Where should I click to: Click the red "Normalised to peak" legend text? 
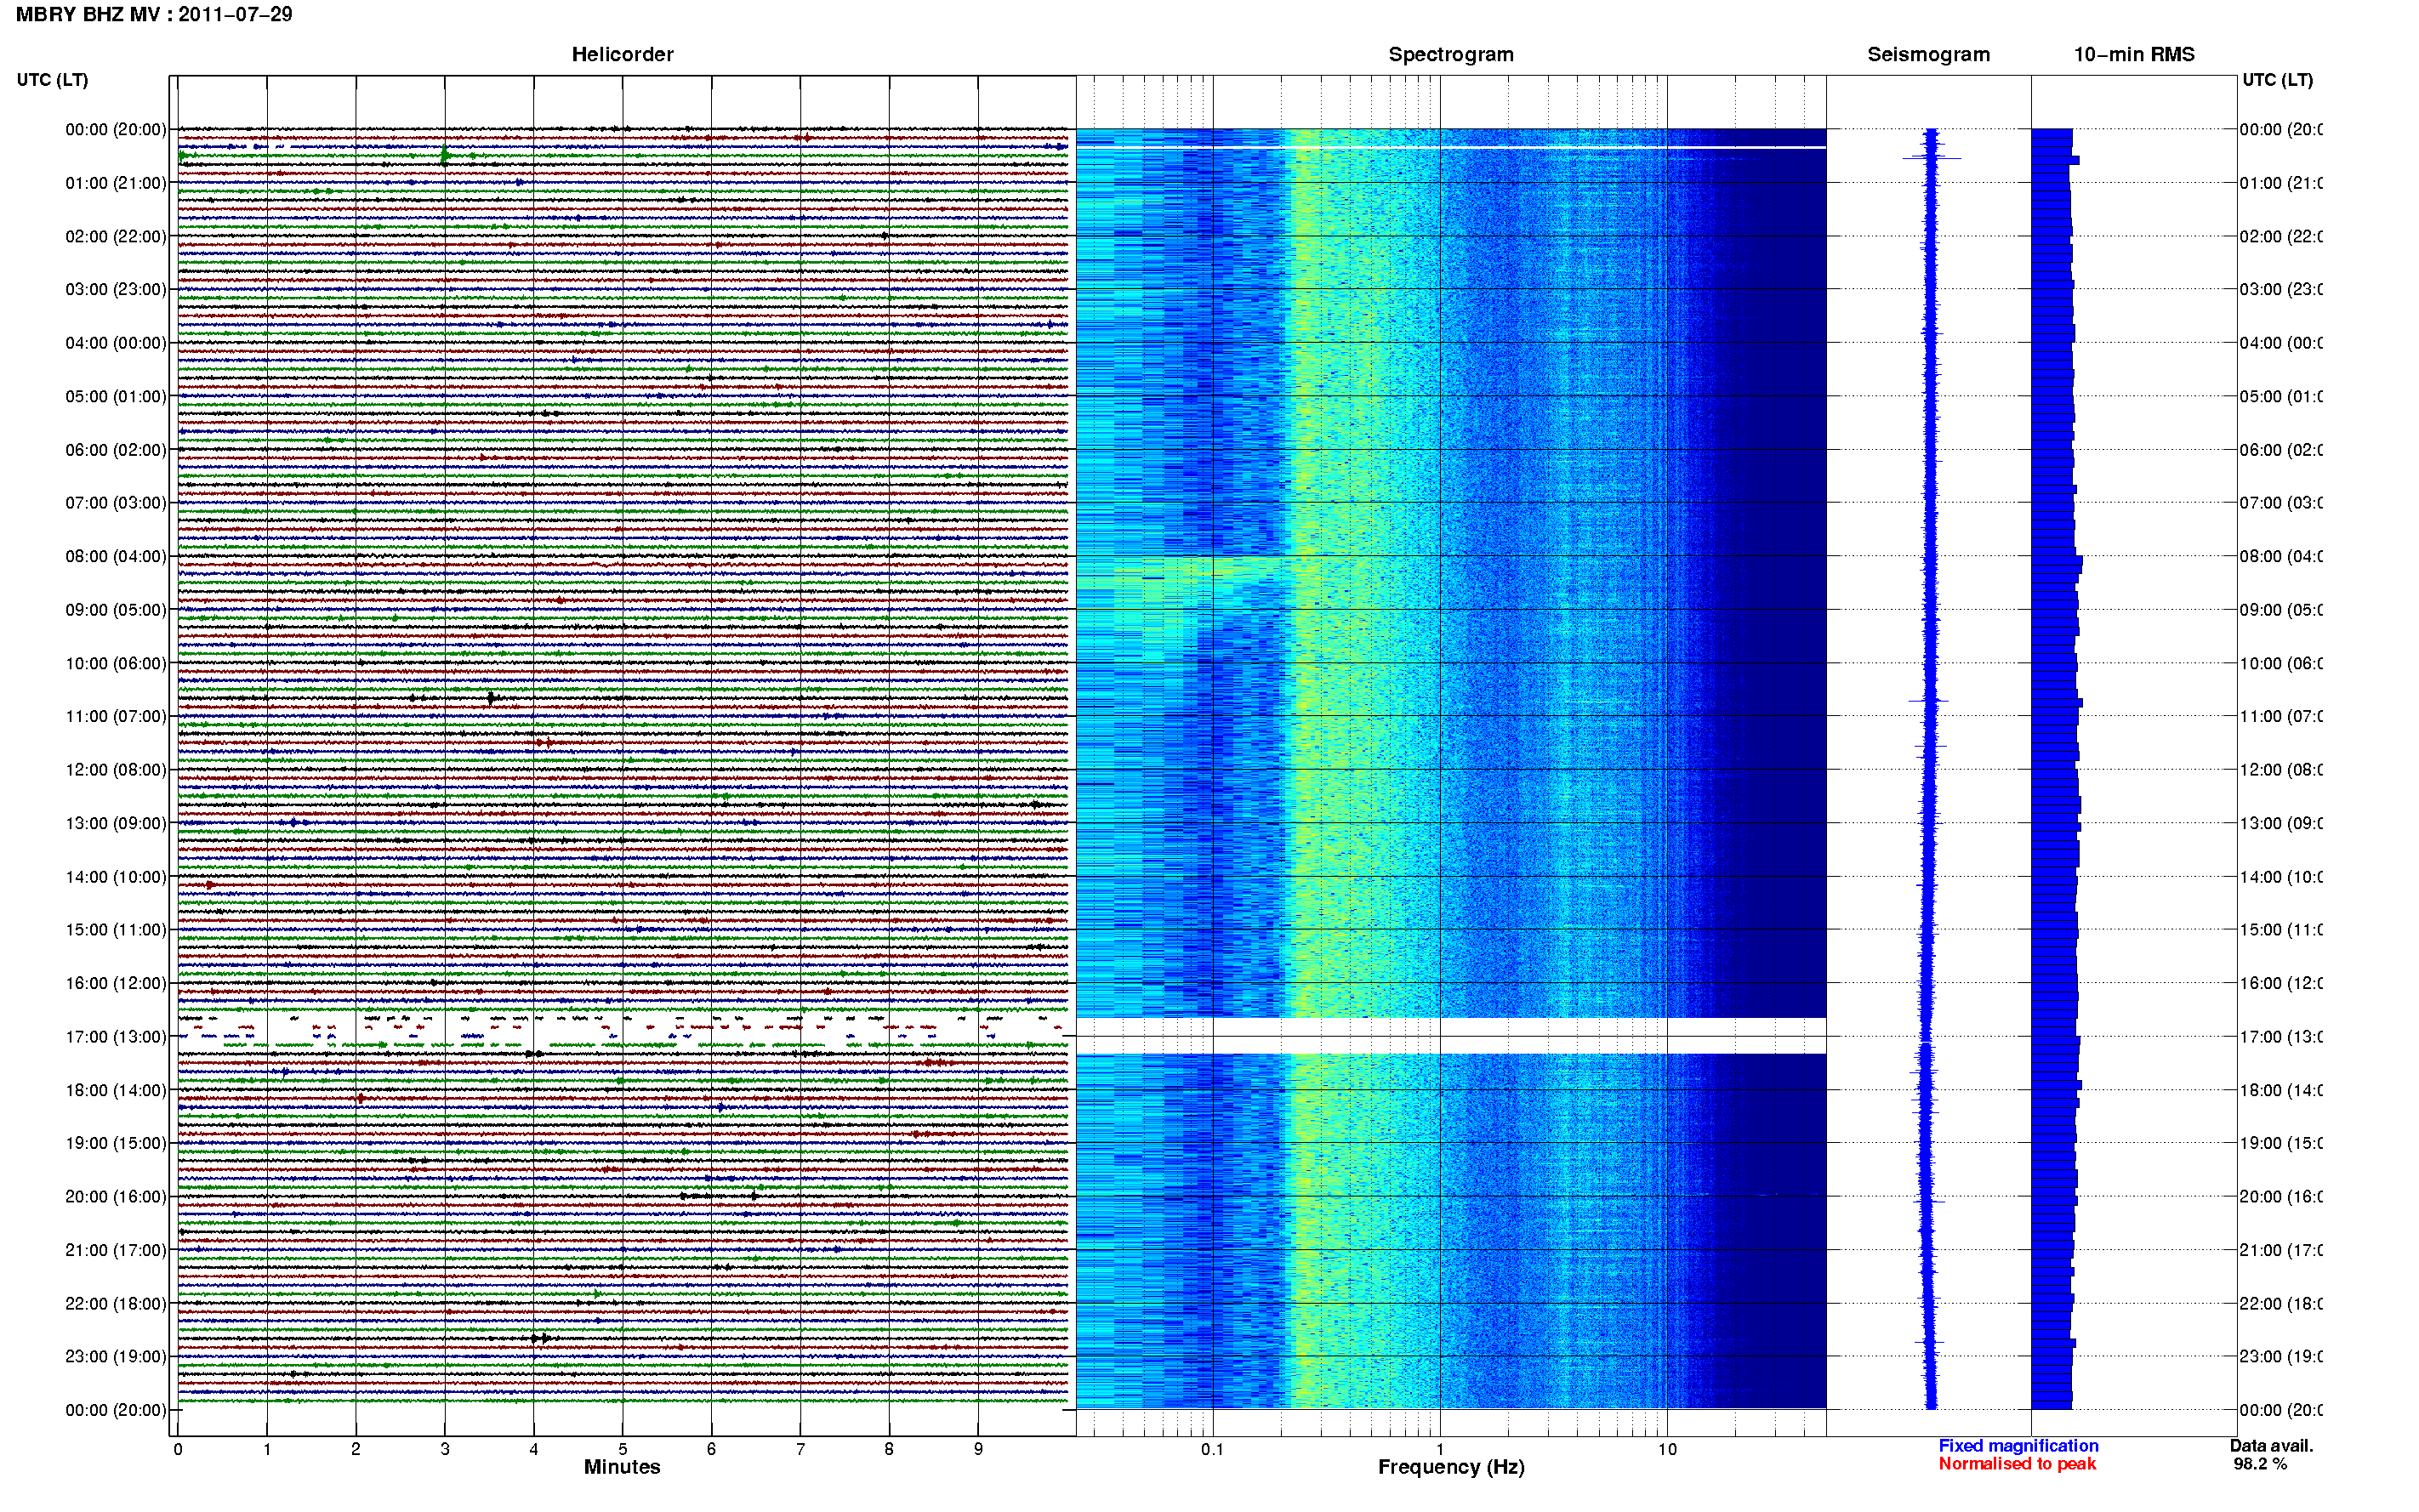[2017, 1464]
